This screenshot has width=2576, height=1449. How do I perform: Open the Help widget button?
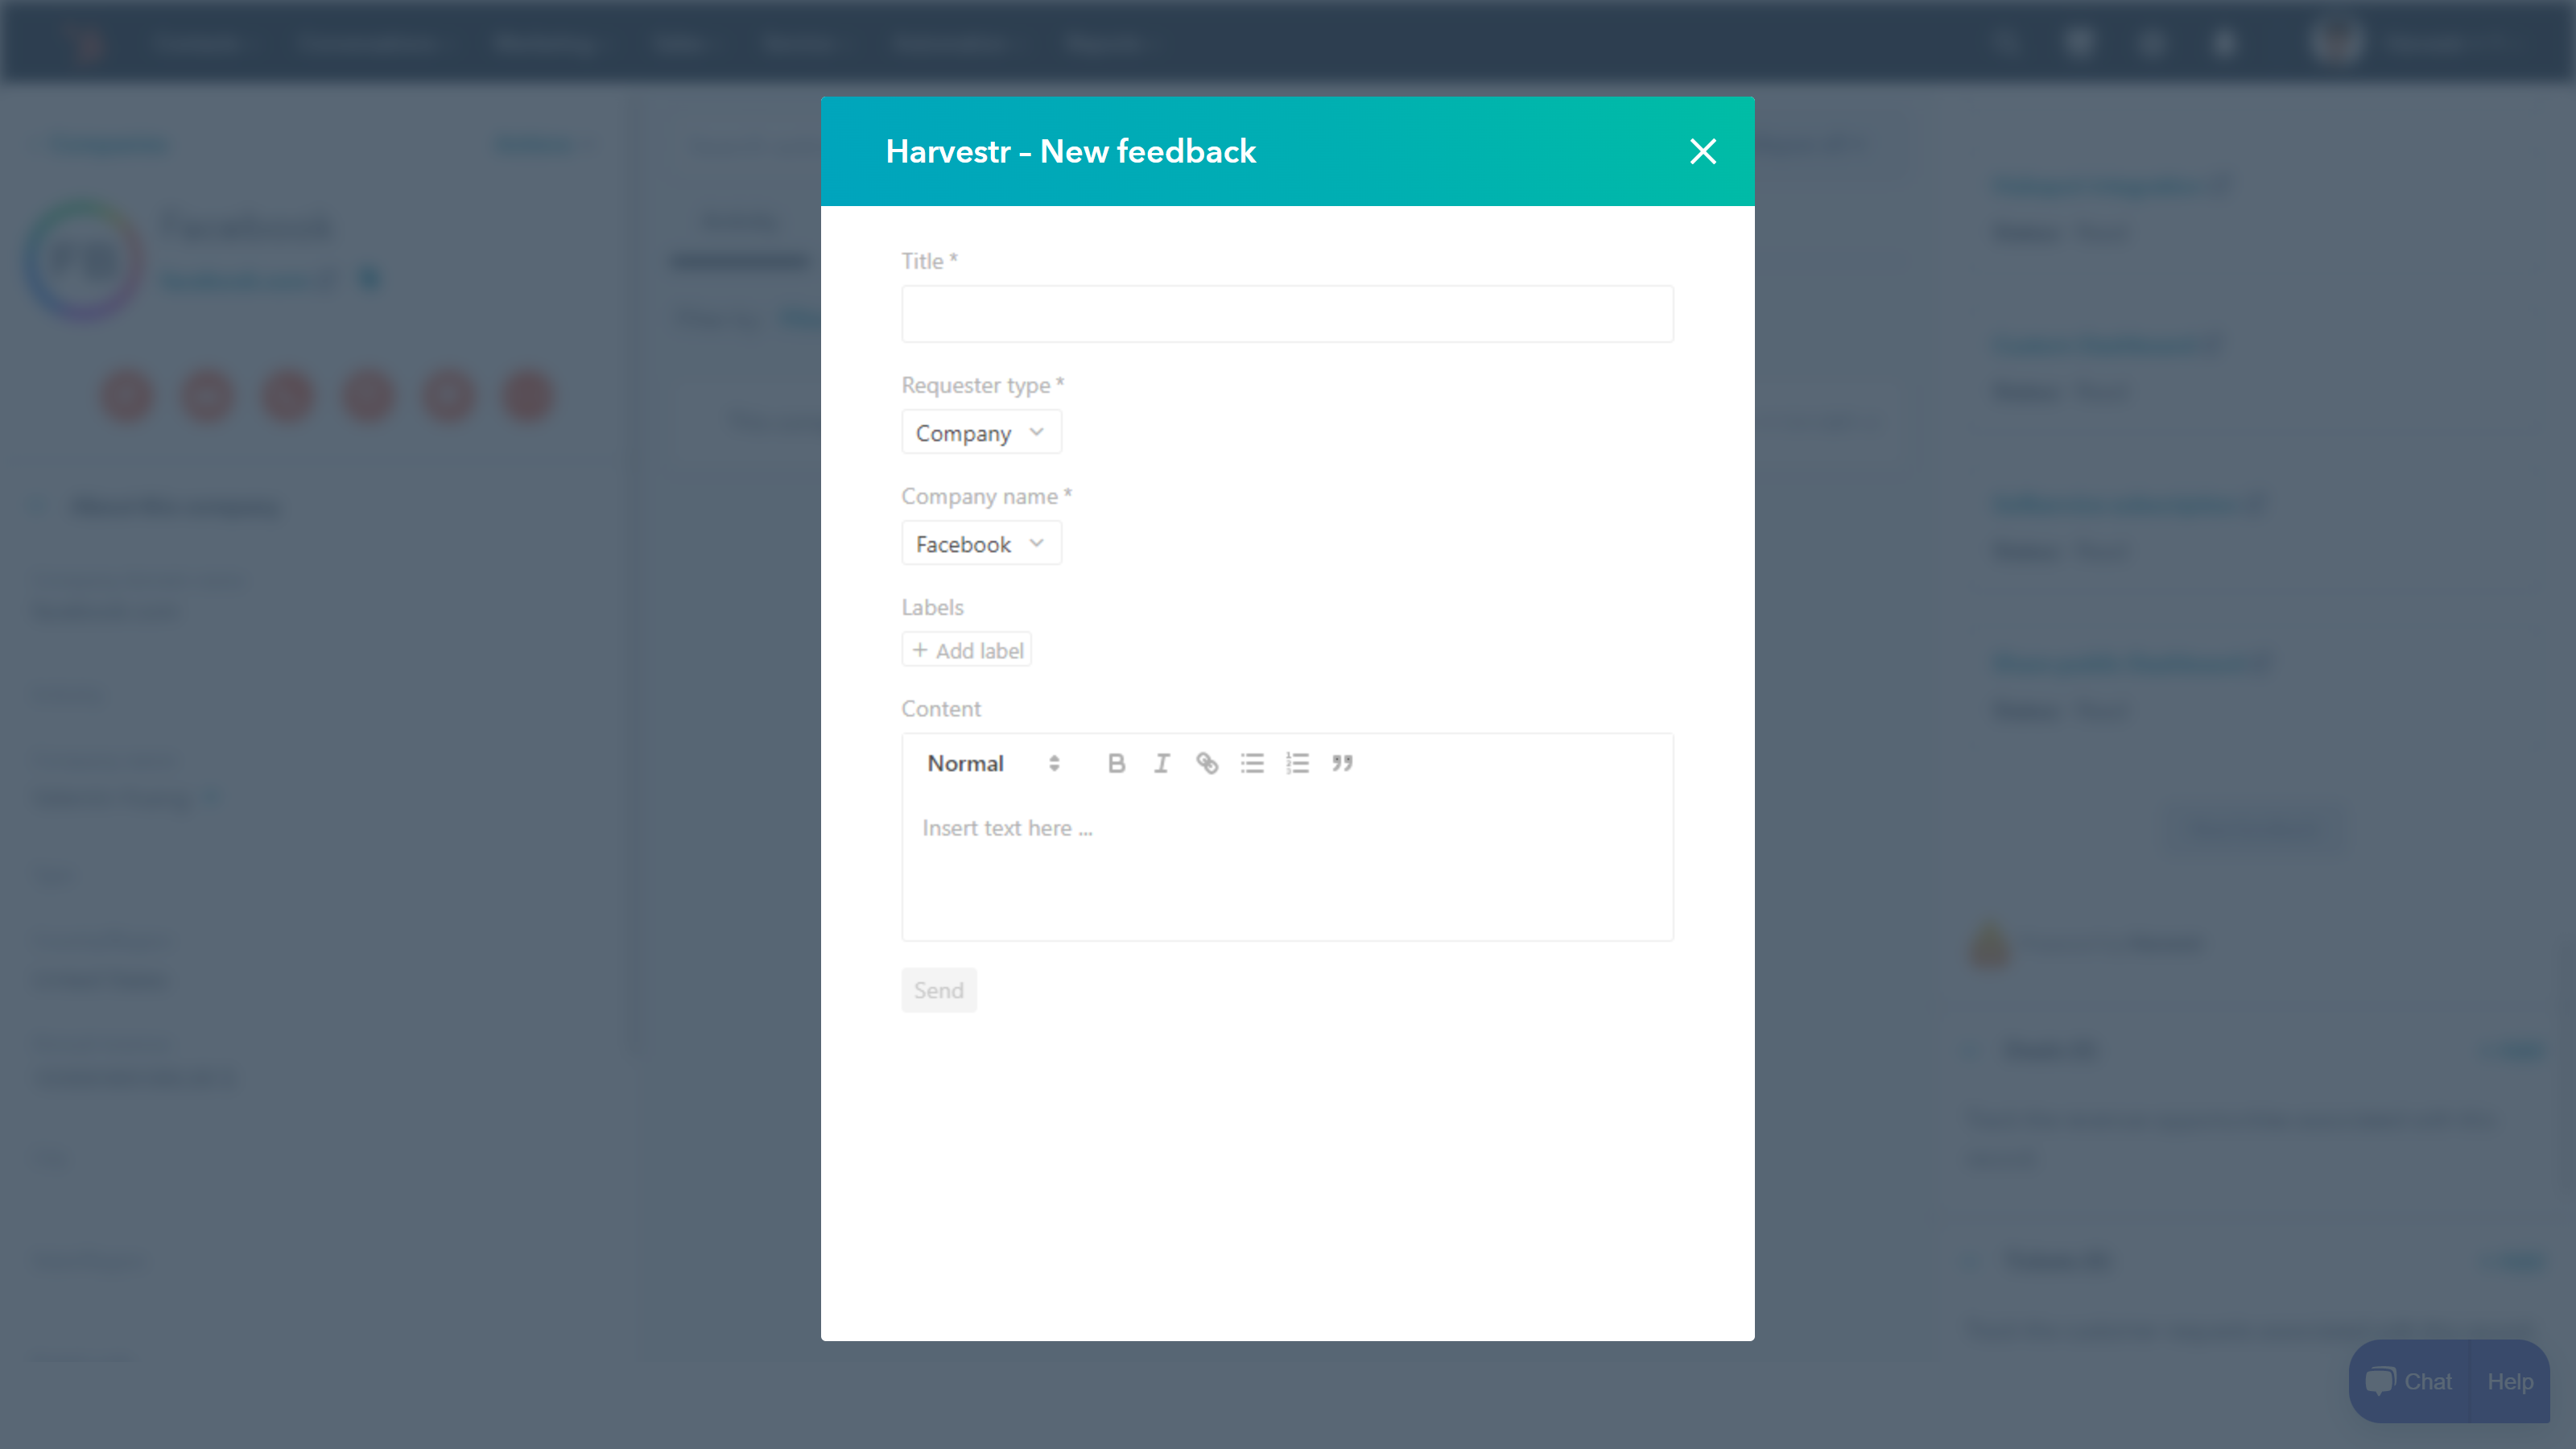2509,1381
